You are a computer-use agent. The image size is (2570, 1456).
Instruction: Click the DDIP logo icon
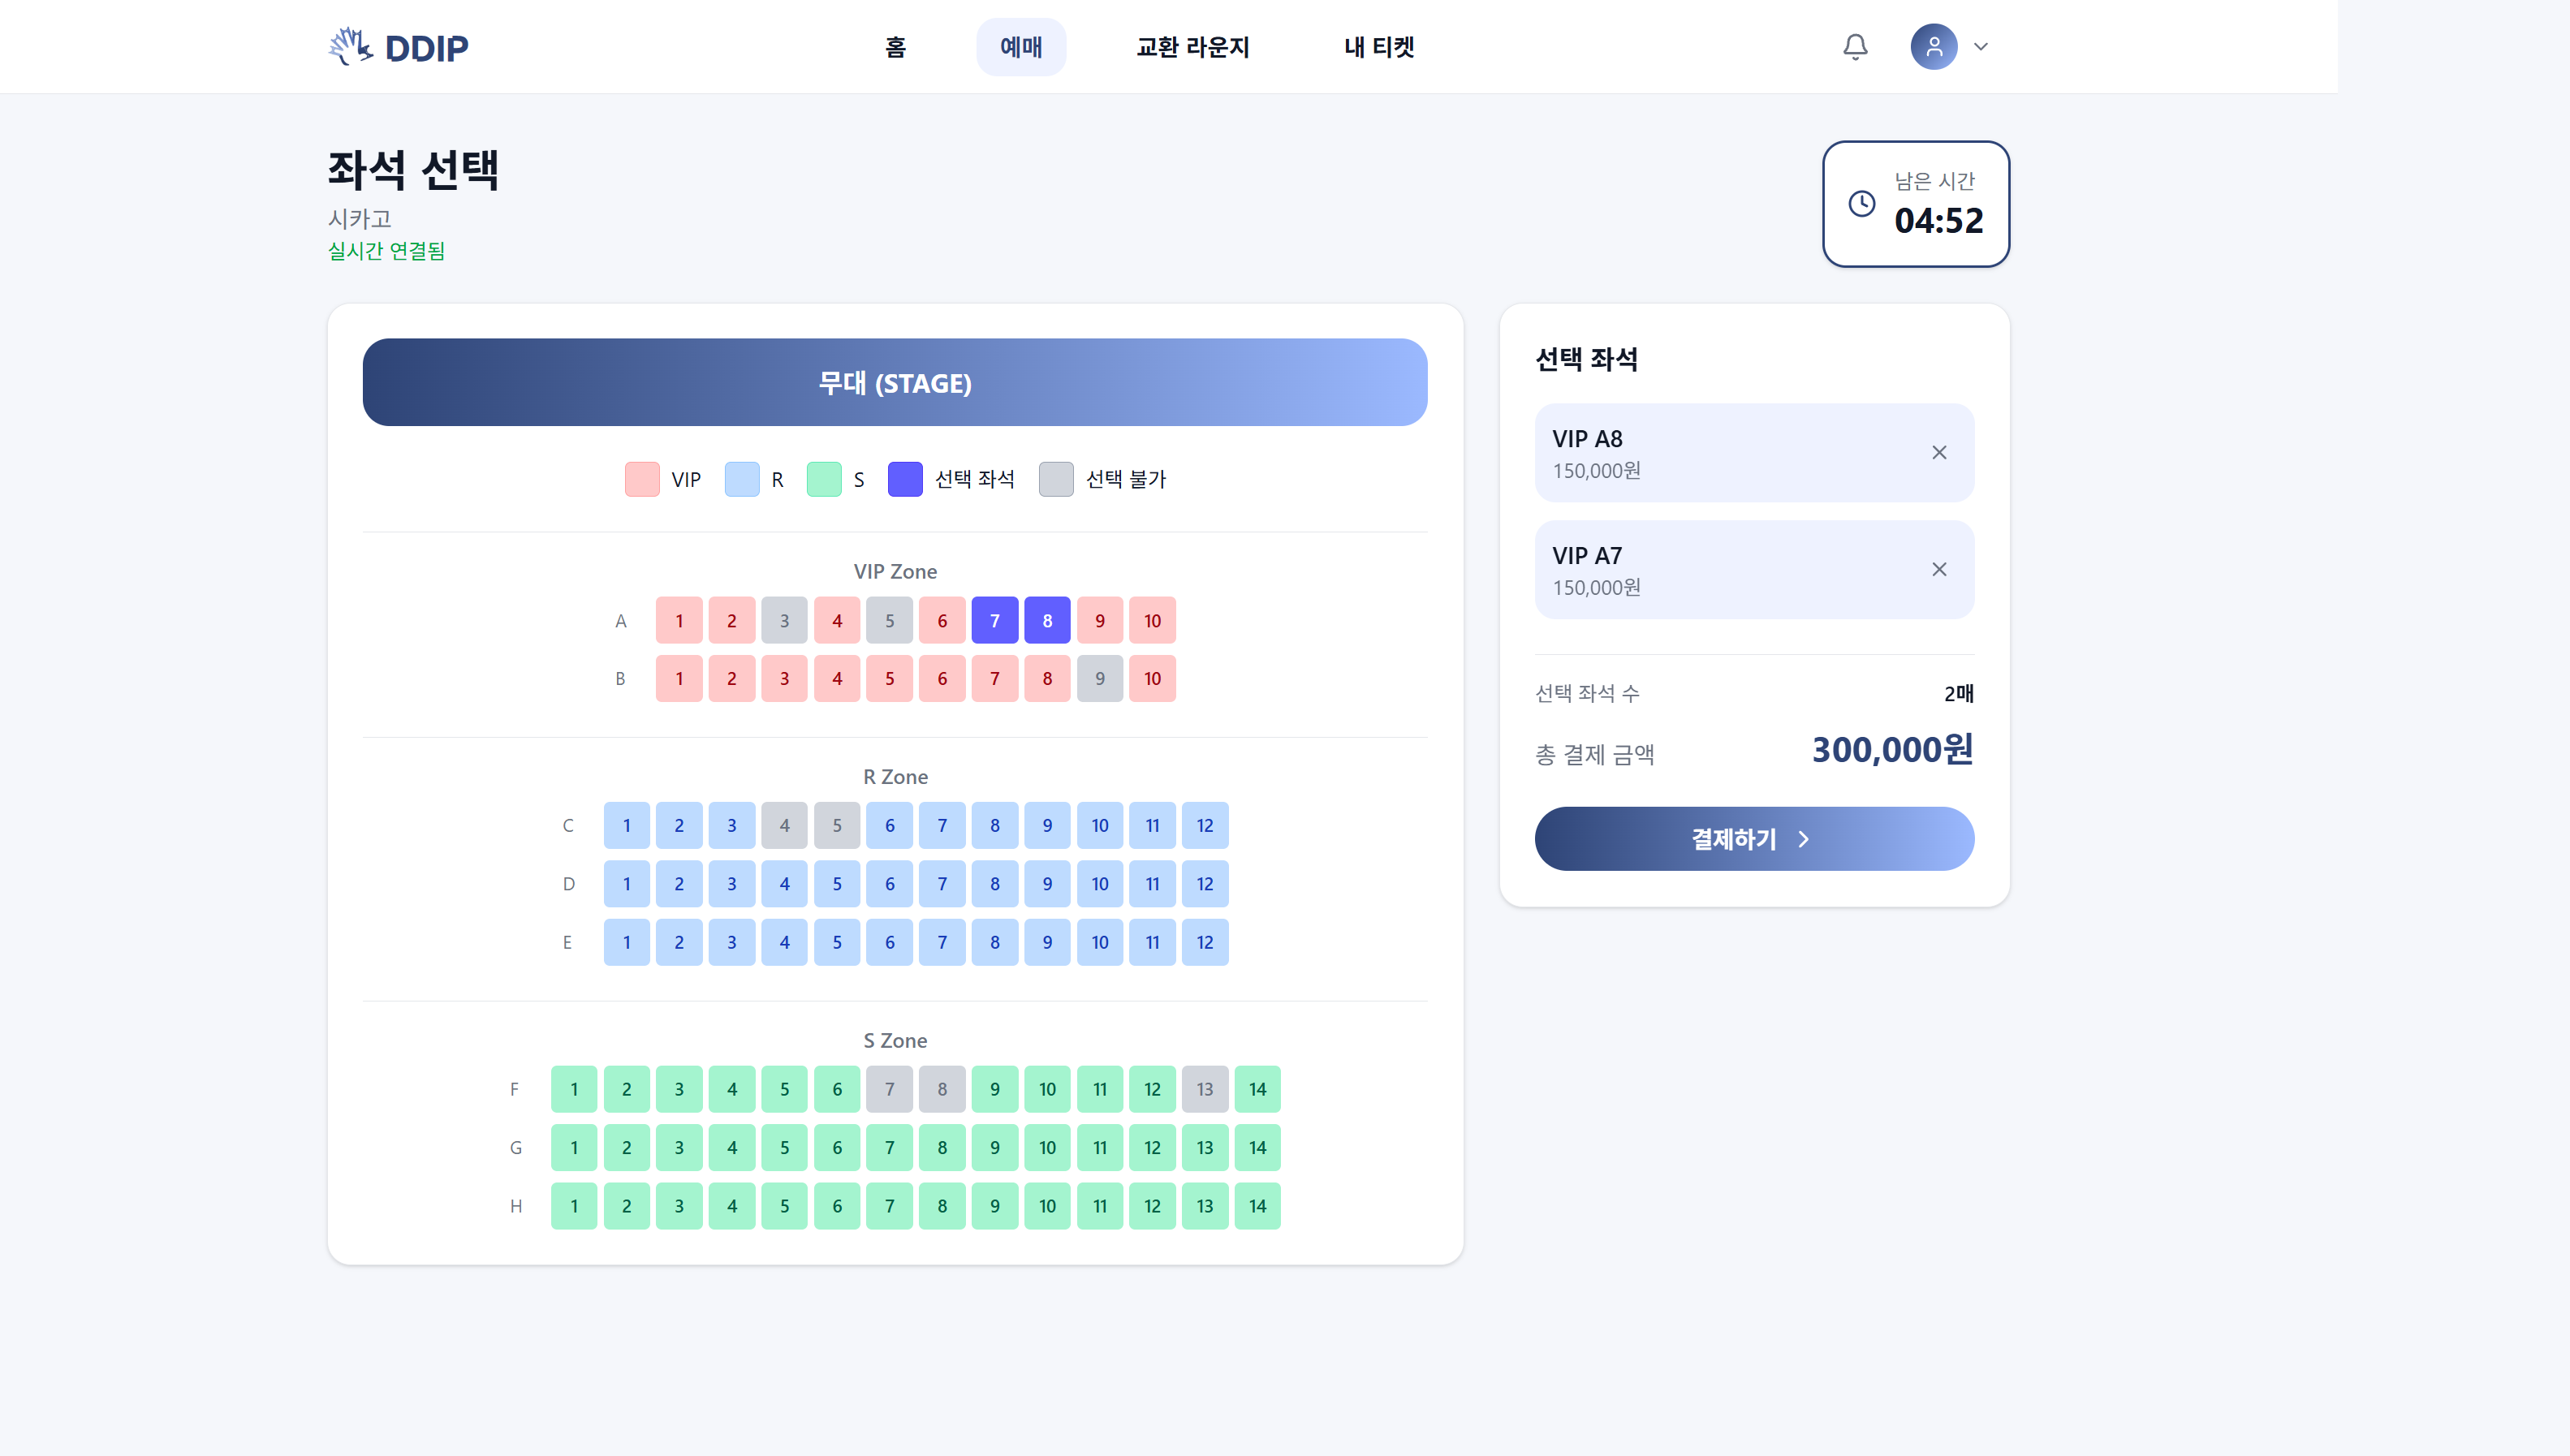tap(348, 45)
